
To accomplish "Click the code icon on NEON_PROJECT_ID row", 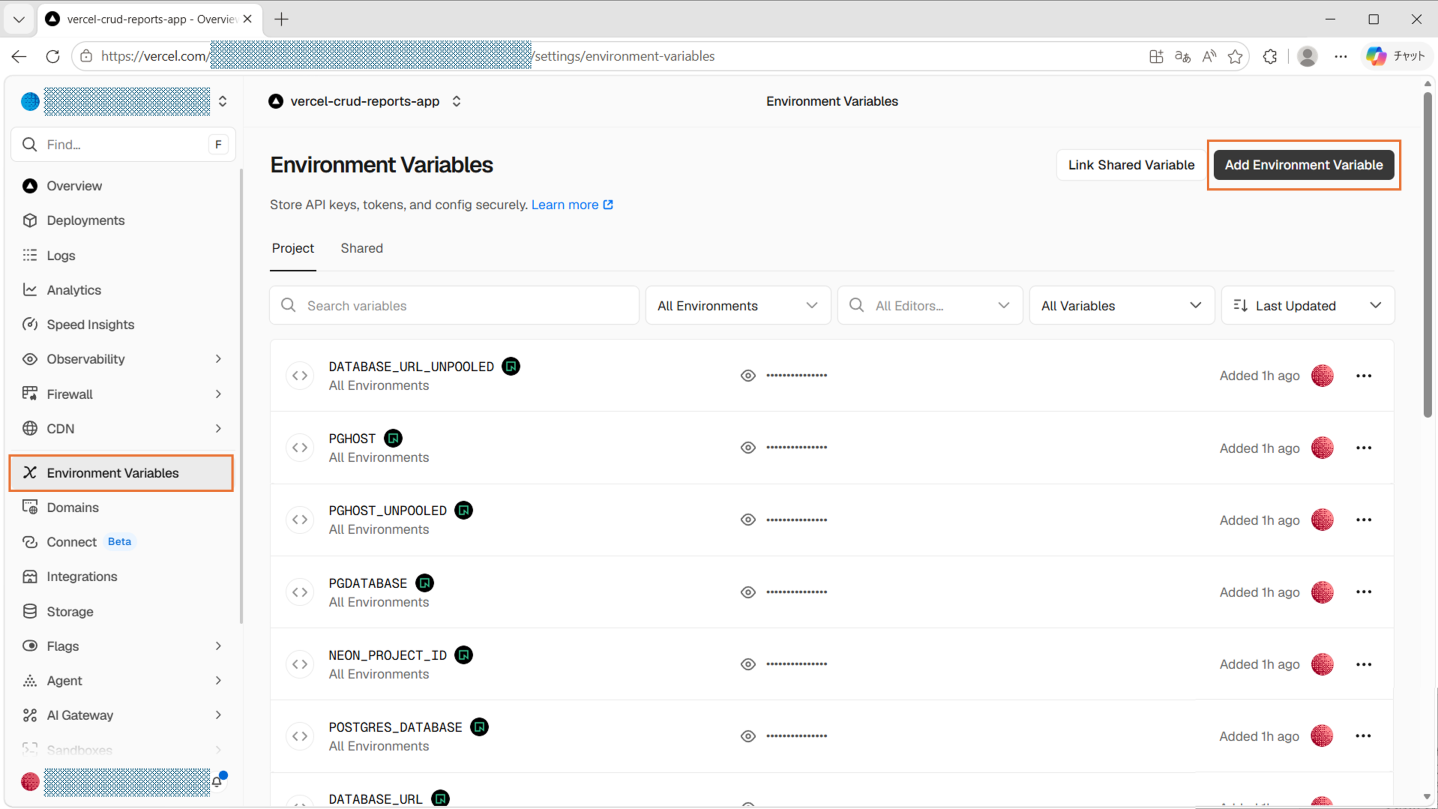I will 300,664.
